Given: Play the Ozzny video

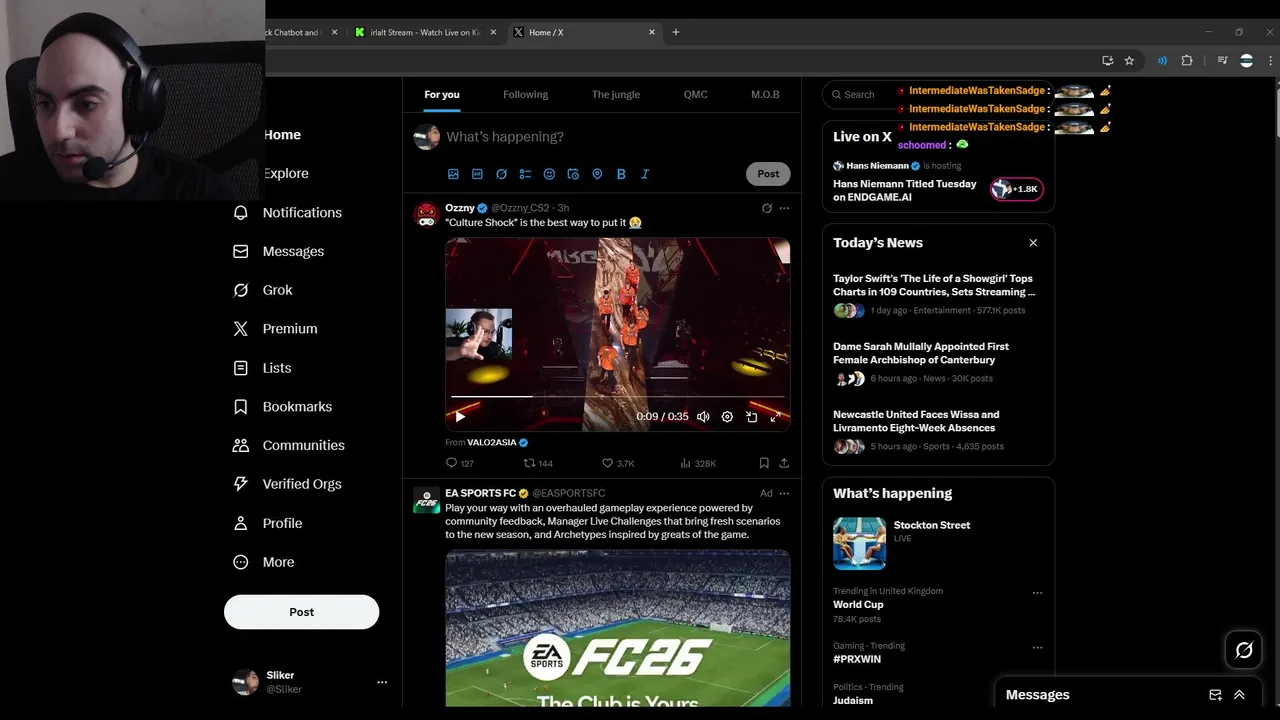Looking at the screenshot, I should pos(460,417).
